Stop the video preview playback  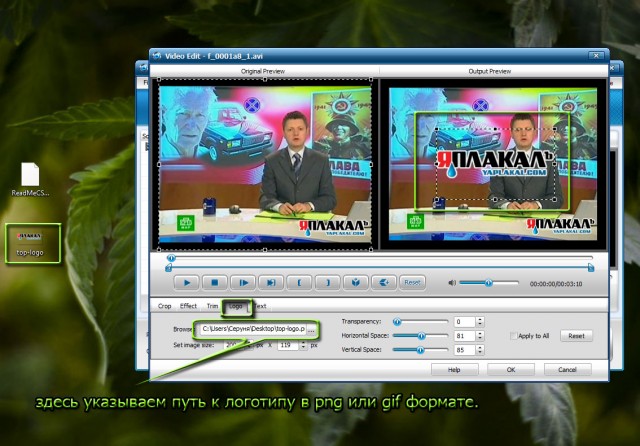pyautogui.click(x=215, y=282)
